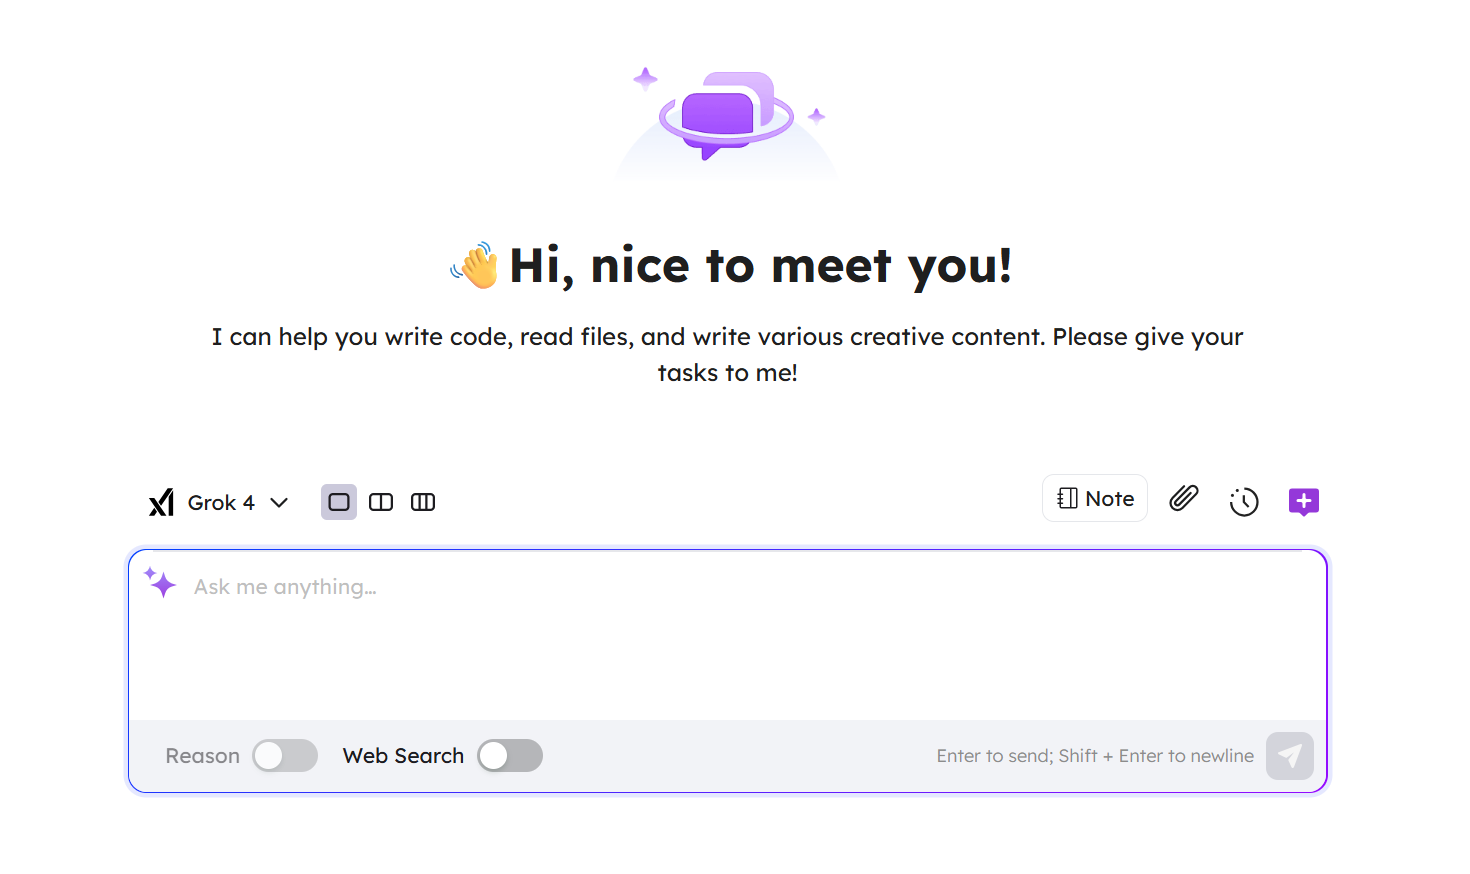This screenshot has height=874, width=1470.
Task: Open chat history clock icon
Action: pyautogui.click(x=1244, y=501)
